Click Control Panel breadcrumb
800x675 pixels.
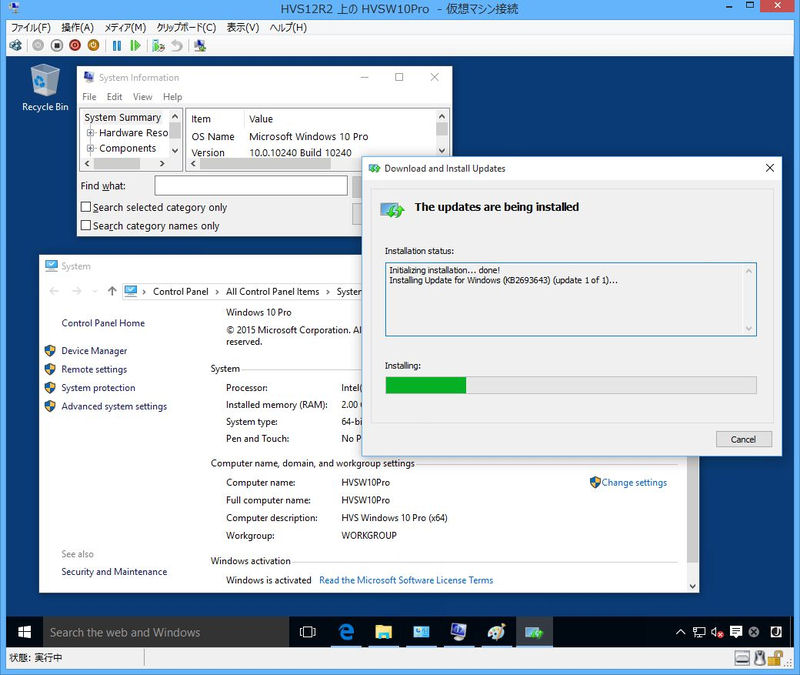pos(181,292)
